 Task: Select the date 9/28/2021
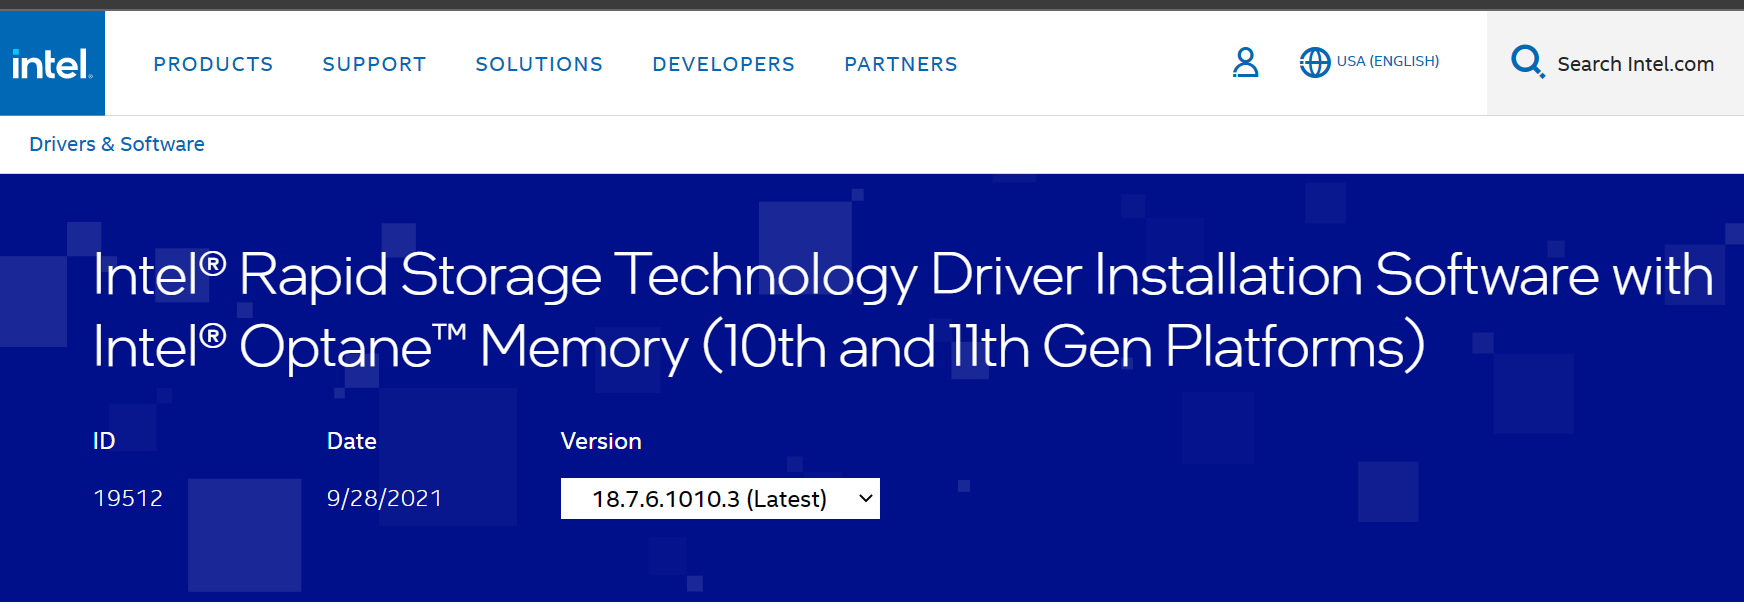tap(384, 498)
